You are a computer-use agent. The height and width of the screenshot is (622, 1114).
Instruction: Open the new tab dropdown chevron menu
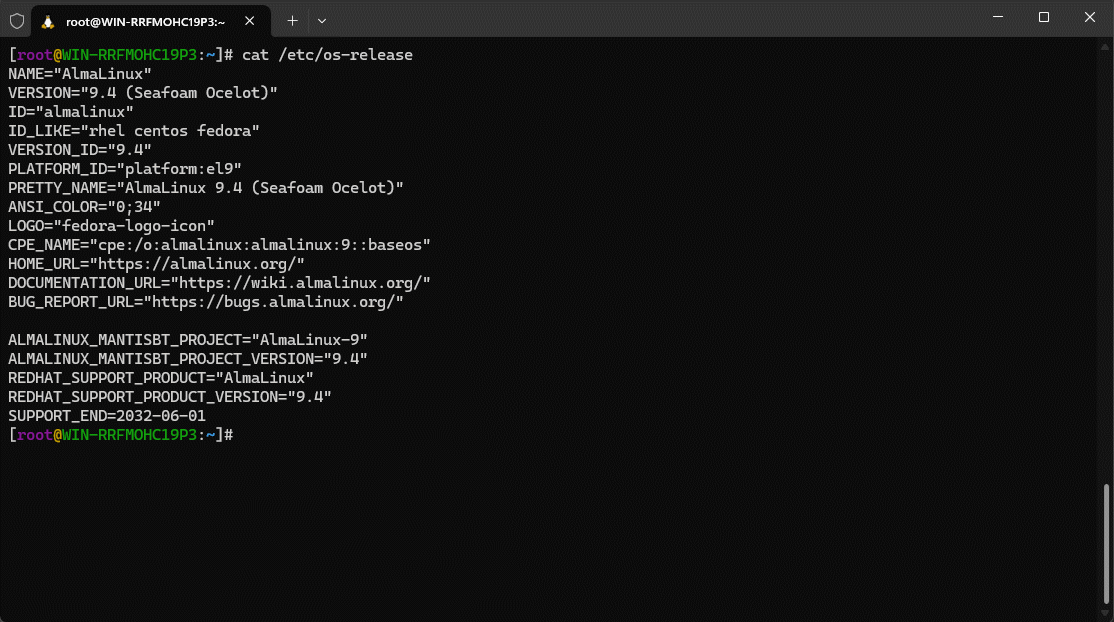pos(321,20)
